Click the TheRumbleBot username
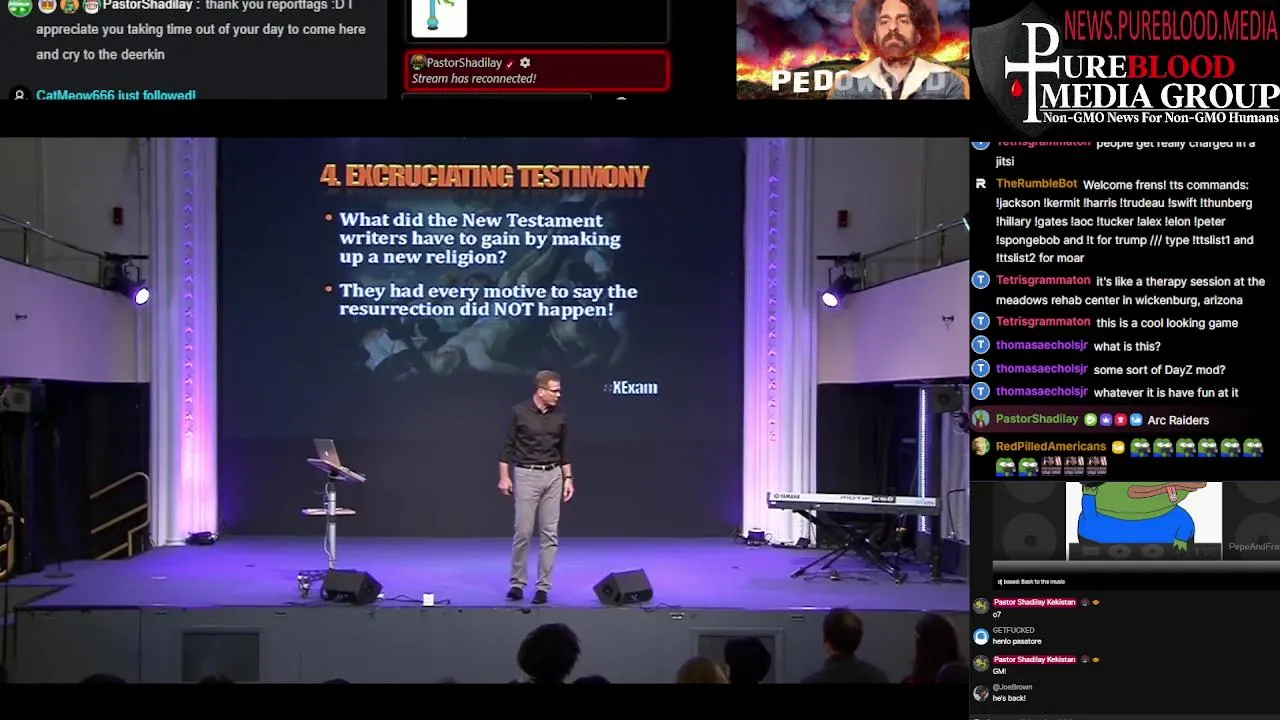Viewport: 1280px width, 720px height. pos(1036,185)
